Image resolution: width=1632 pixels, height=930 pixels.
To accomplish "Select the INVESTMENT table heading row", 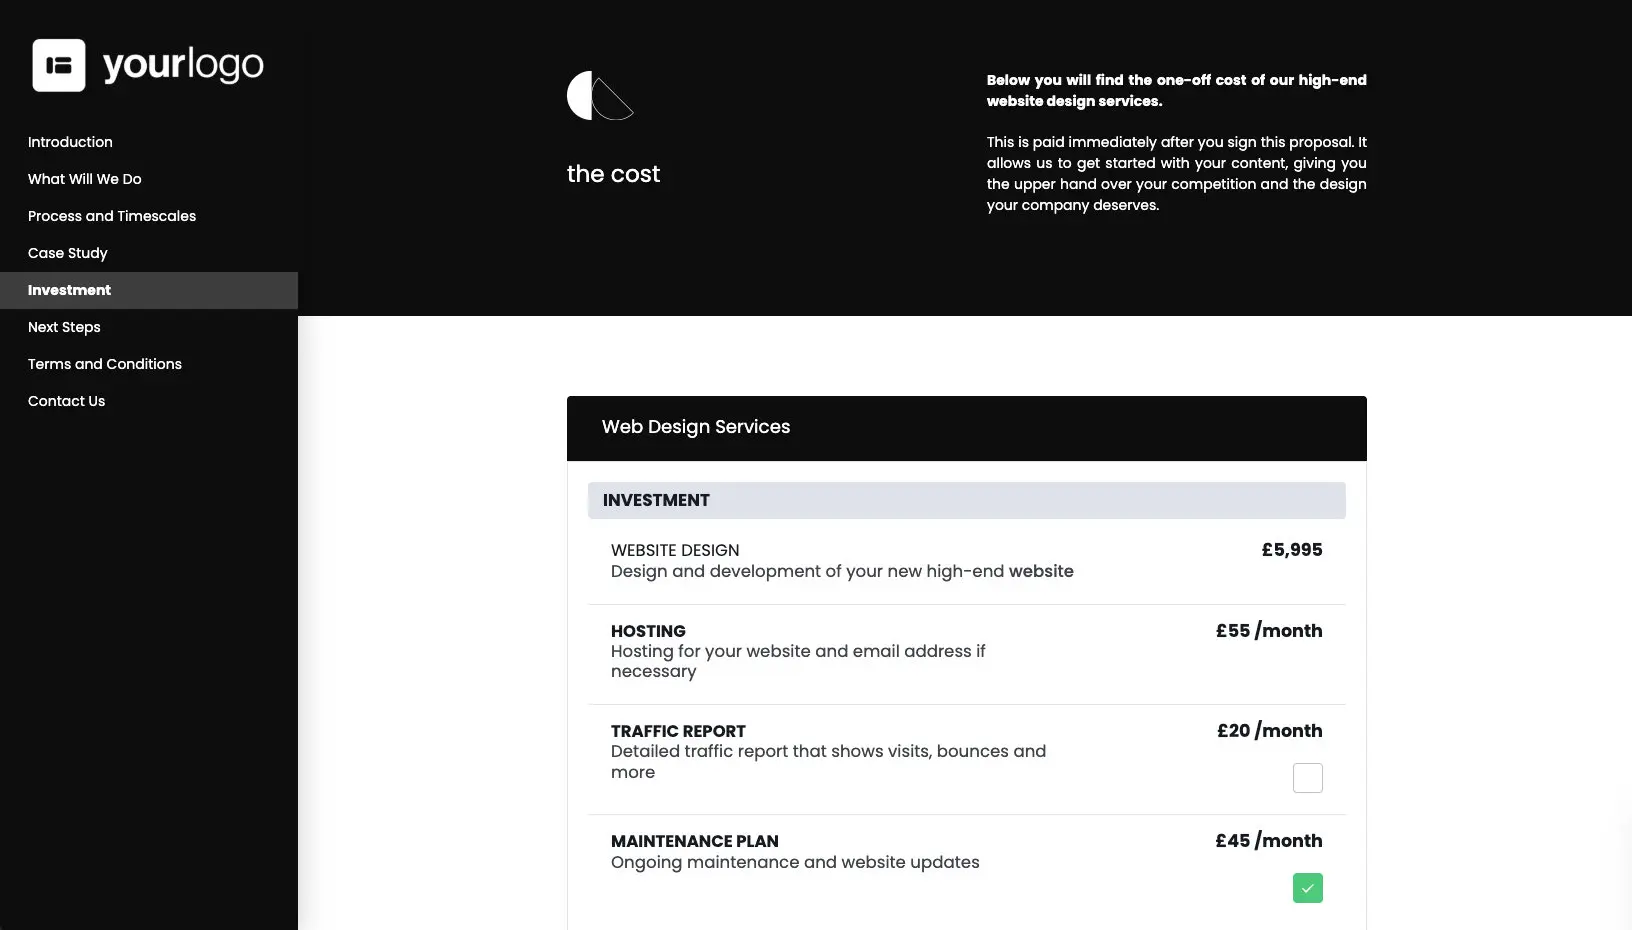I will point(966,500).
